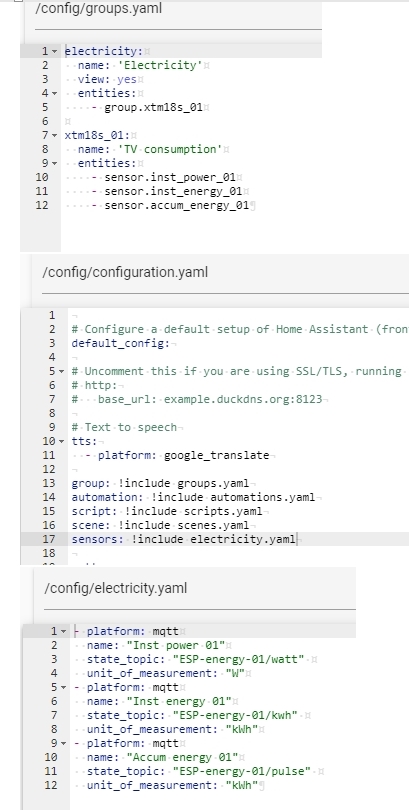The image size is (409, 810).
Task: Click the state_topic ESP-energy-01/watt line
Action: [x=196, y=659]
